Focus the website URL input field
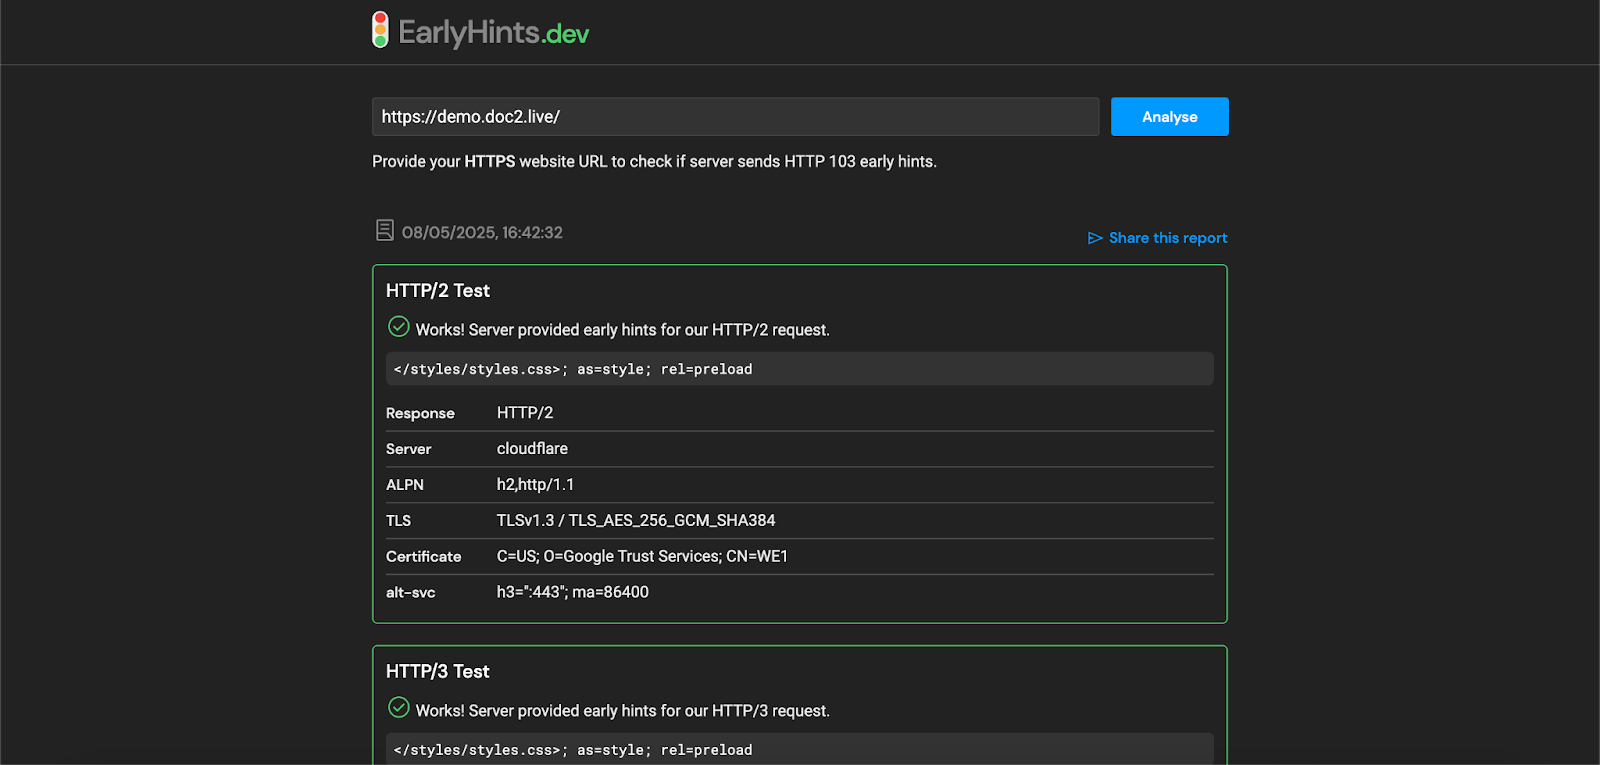Viewport: 1600px width, 765px height. 735,117
